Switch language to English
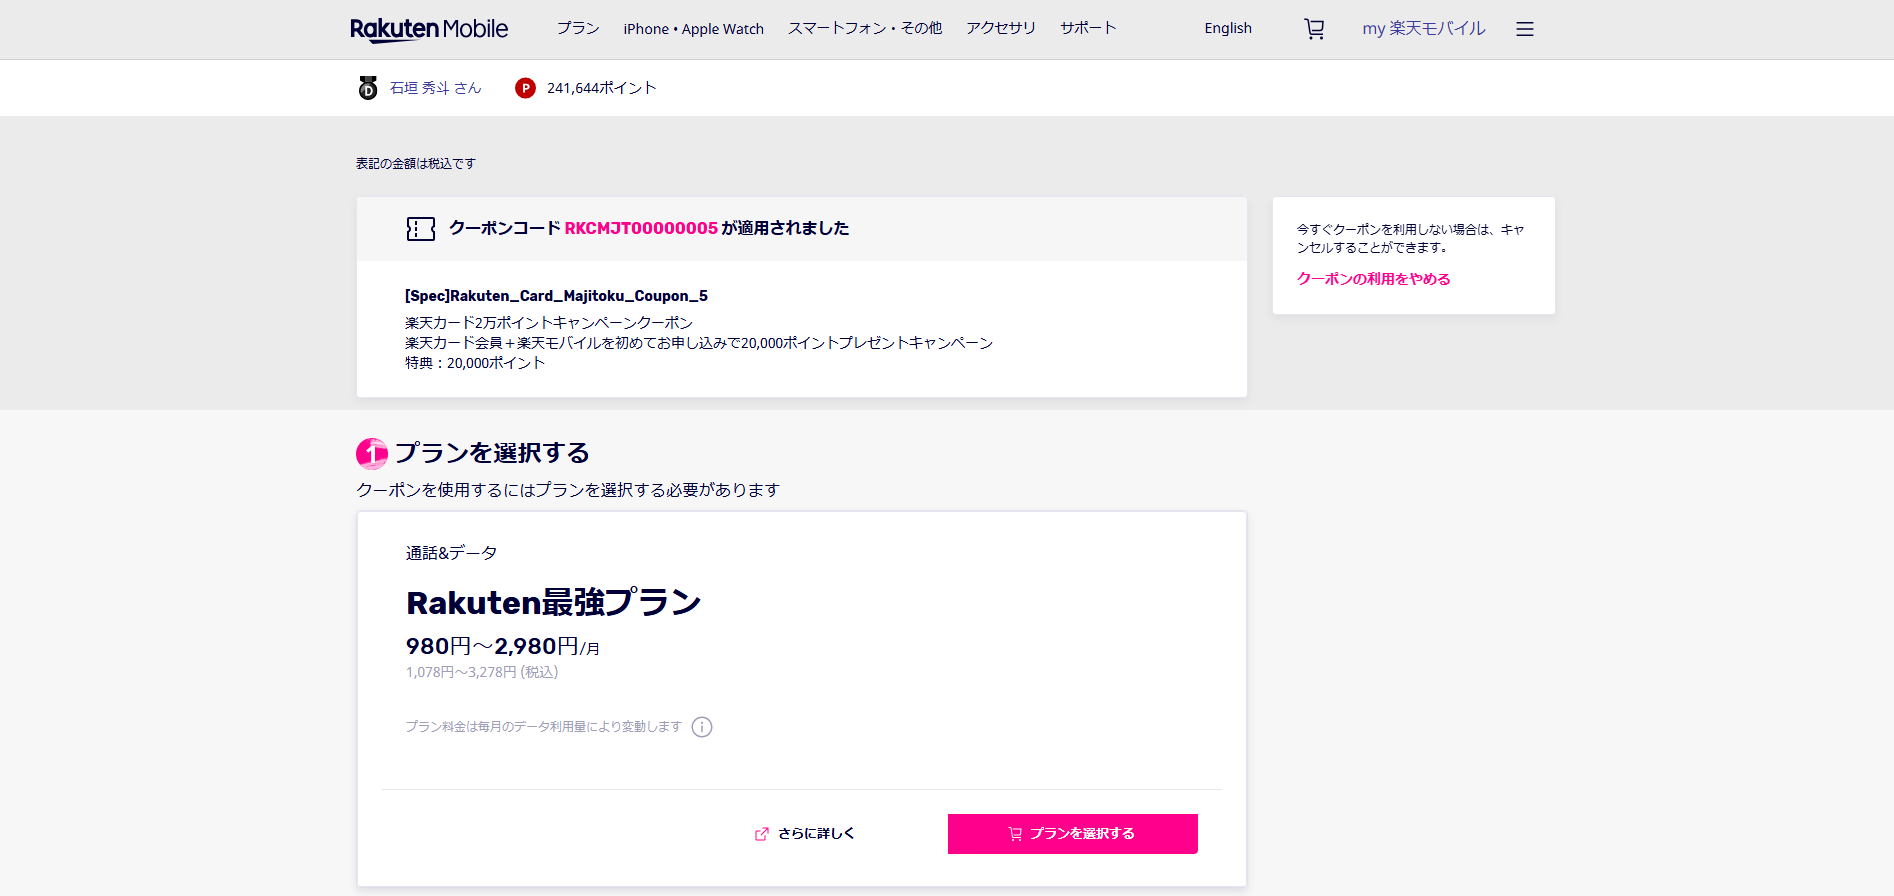 click(1228, 28)
